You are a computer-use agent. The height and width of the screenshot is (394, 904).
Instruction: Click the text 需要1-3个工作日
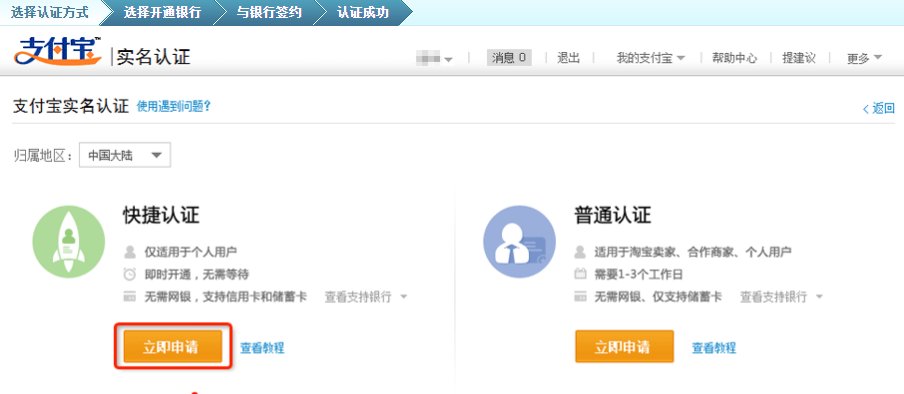[639, 274]
